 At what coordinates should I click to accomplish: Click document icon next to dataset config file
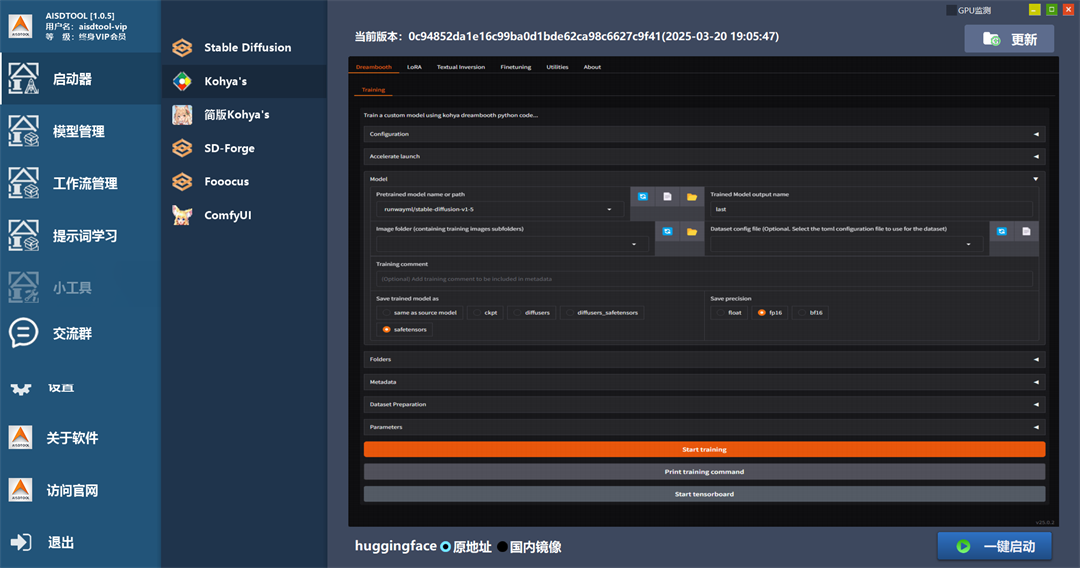(x=1026, y=232)
